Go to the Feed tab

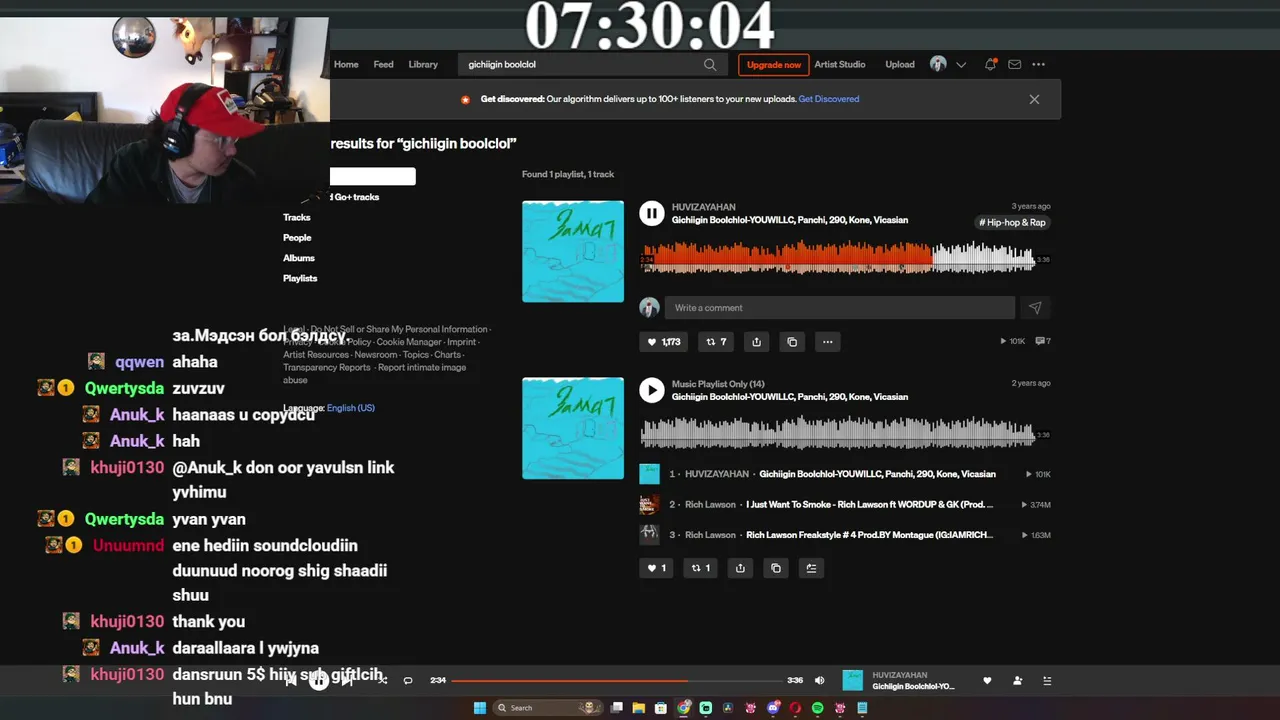(383, 65)
